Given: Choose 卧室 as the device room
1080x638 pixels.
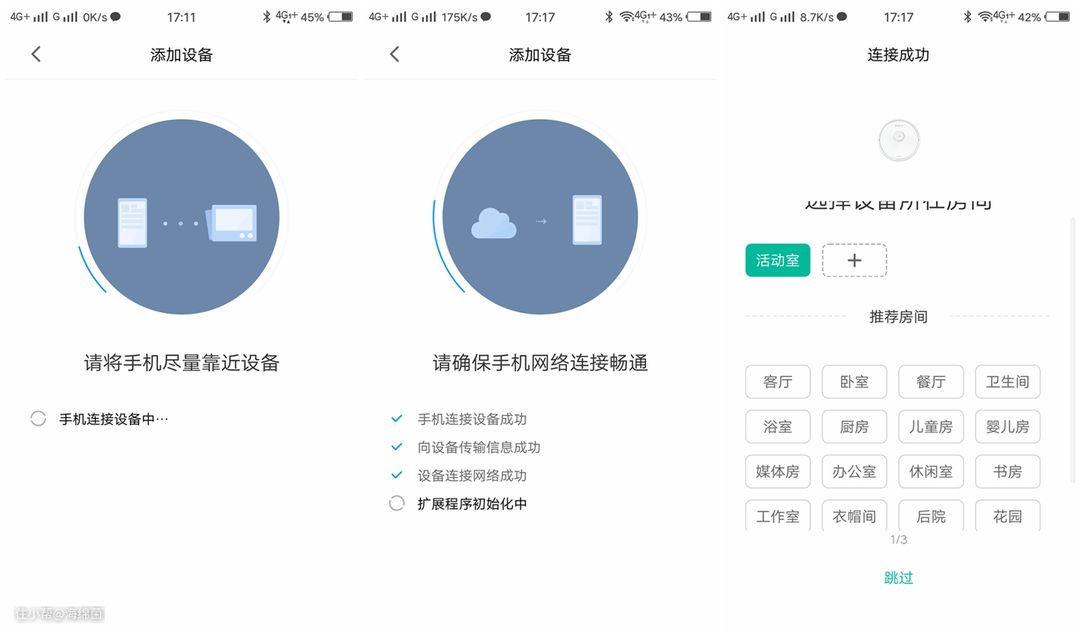Looking at the screenshot, I should [x=854, y=382].
